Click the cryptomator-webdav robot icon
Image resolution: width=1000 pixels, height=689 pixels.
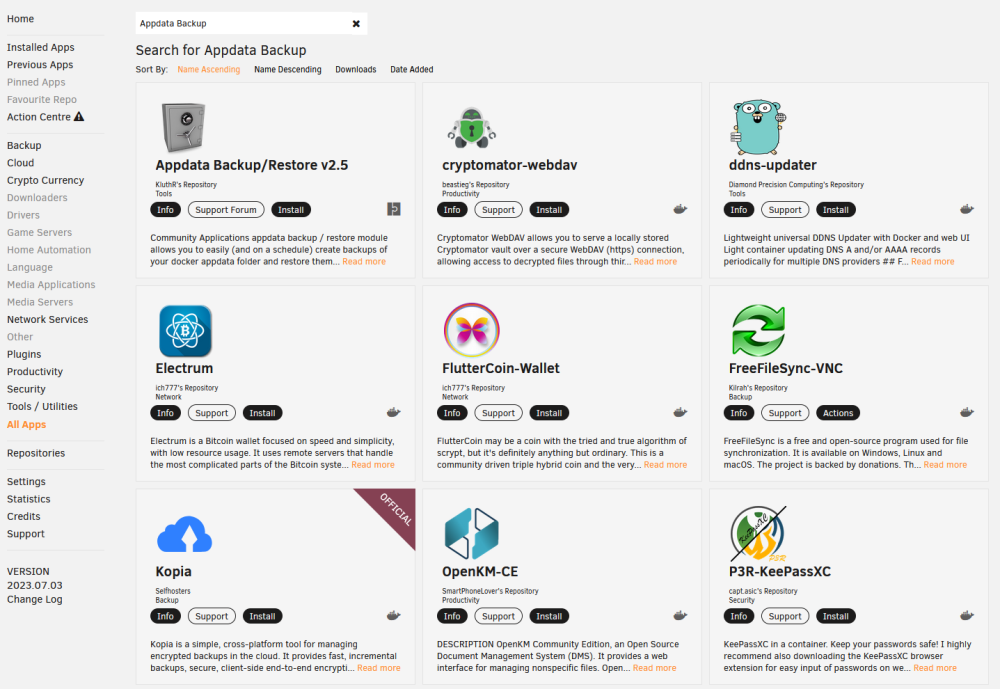click(x=471, y=128)
